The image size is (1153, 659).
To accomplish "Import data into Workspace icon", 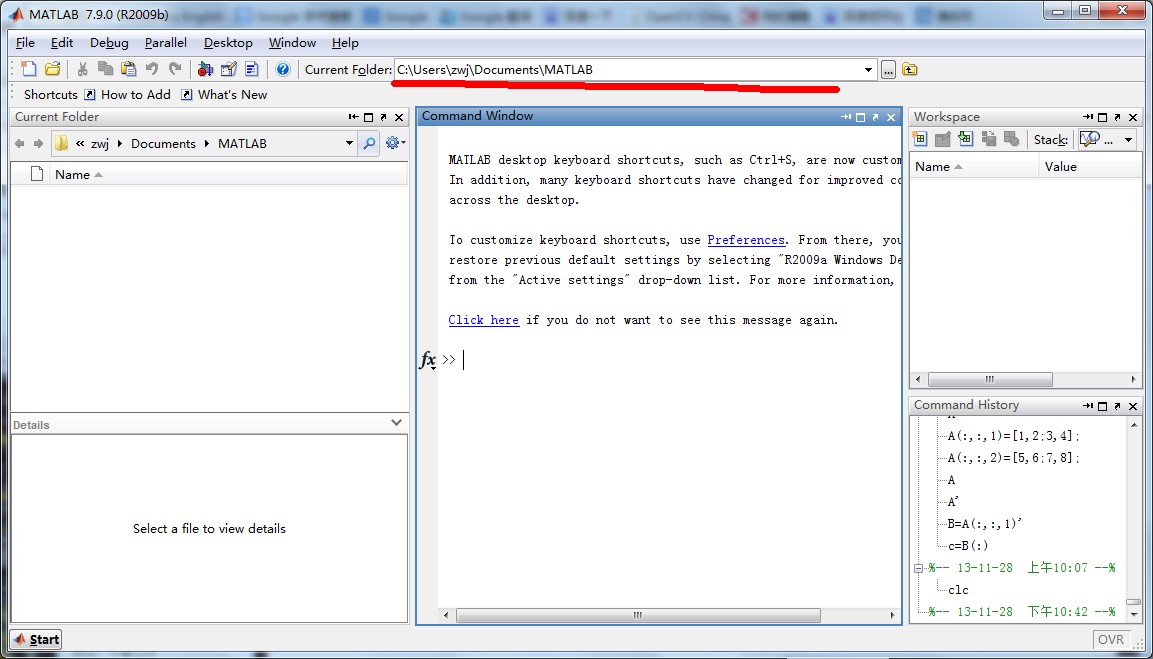I will tap(965, 139).
